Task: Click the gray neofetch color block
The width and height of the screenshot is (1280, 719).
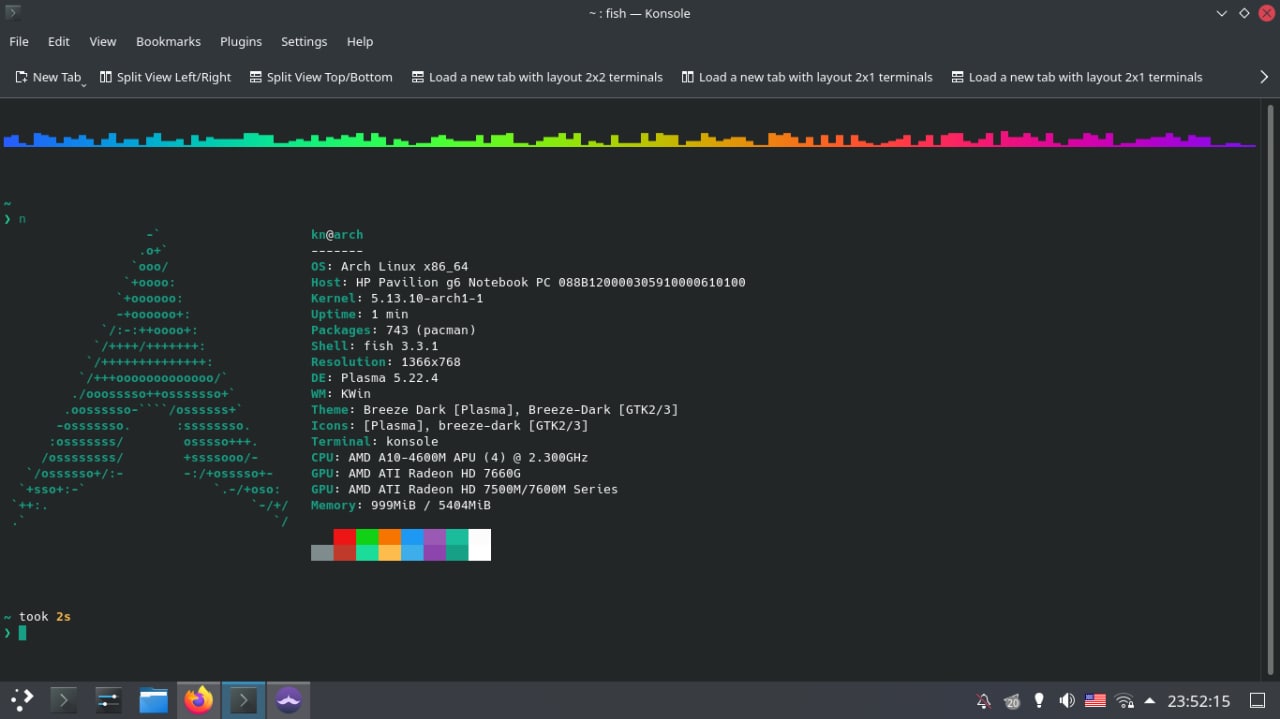Action: 322,552
